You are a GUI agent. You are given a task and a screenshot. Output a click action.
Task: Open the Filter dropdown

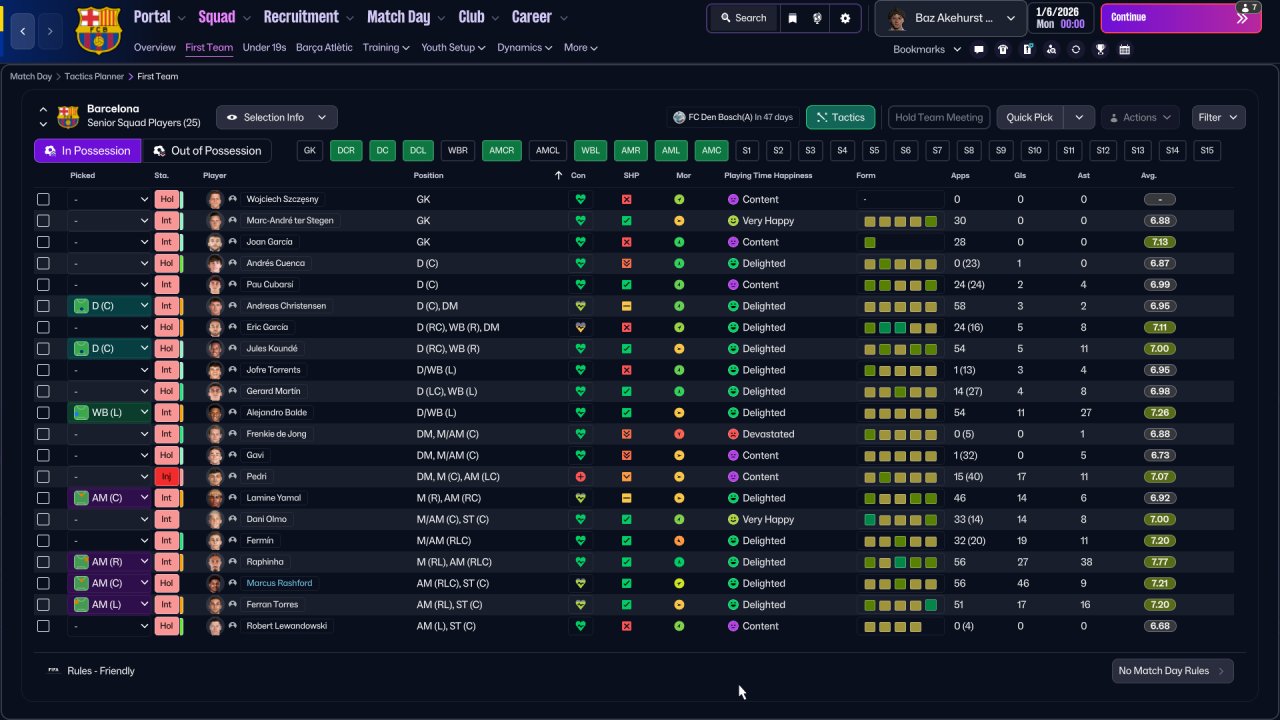click(x=1218, y=117)
